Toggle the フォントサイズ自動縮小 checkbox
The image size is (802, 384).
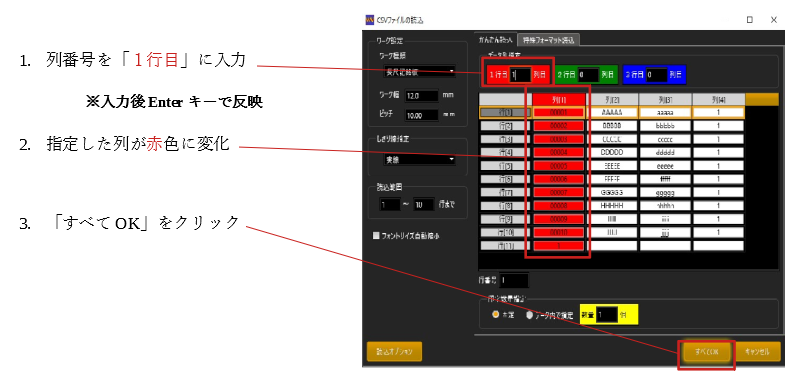[376, 236]
